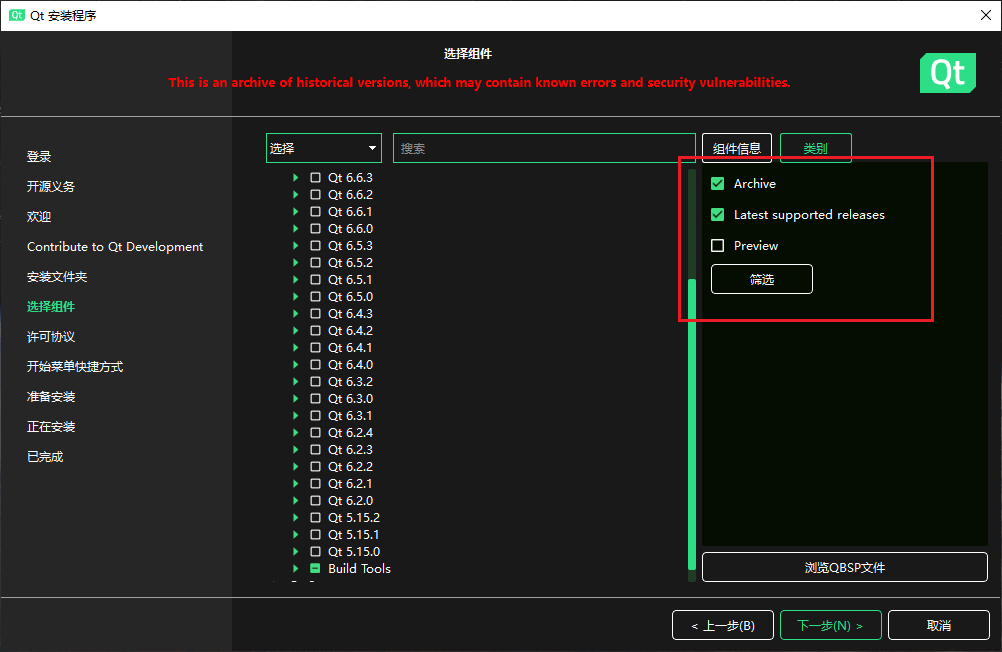Go back with 上一步(B) button
The width and height of the screenshot is (1002, 652).
[x=722, y=625]
